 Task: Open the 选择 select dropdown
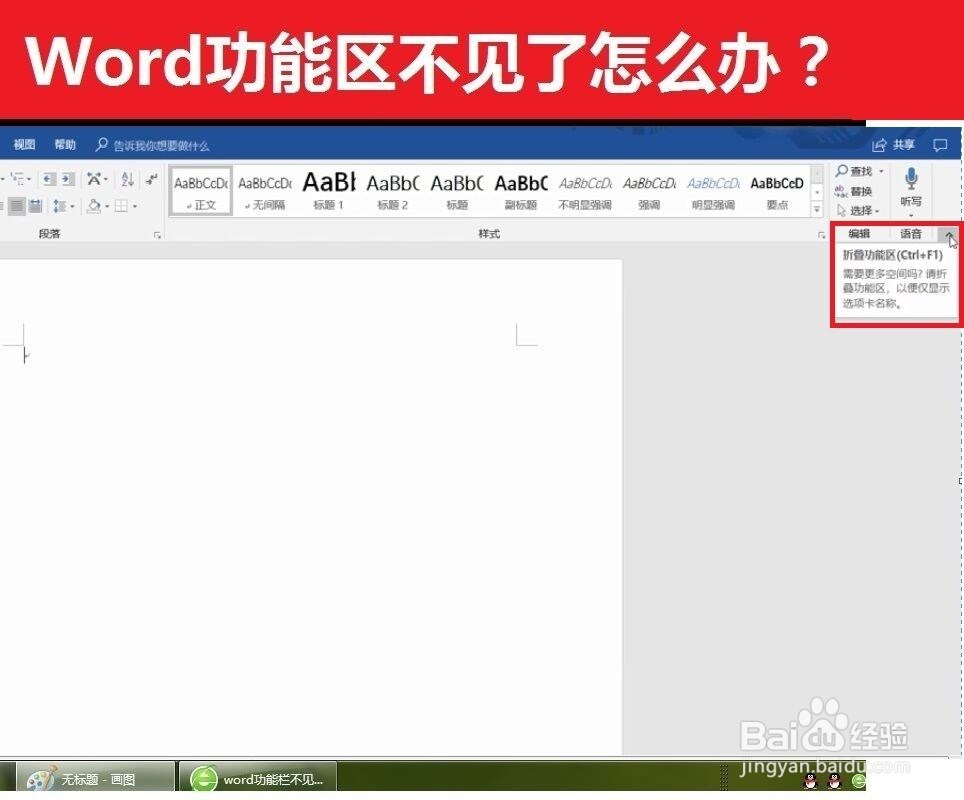pyautogui.click(x=858, y=211)
